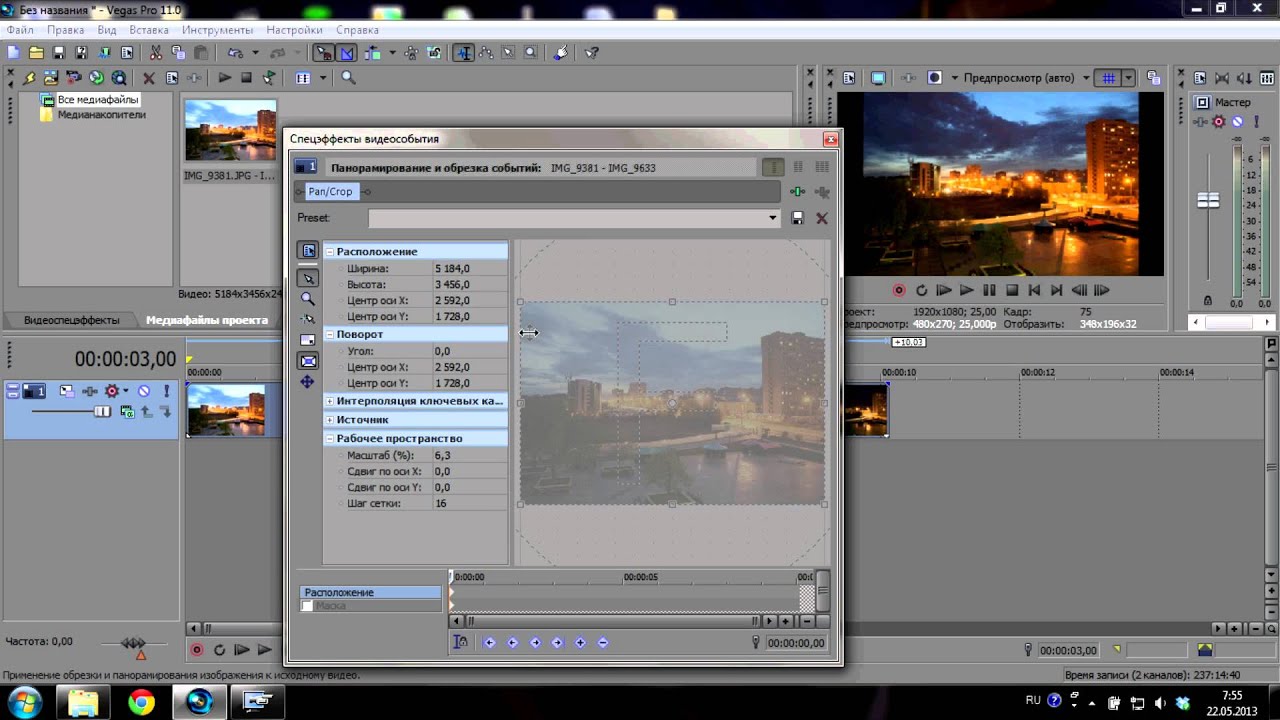Click the magnifier search icon in media toolbar
This screenshot has height=720, width=1280.
point(348,78)
